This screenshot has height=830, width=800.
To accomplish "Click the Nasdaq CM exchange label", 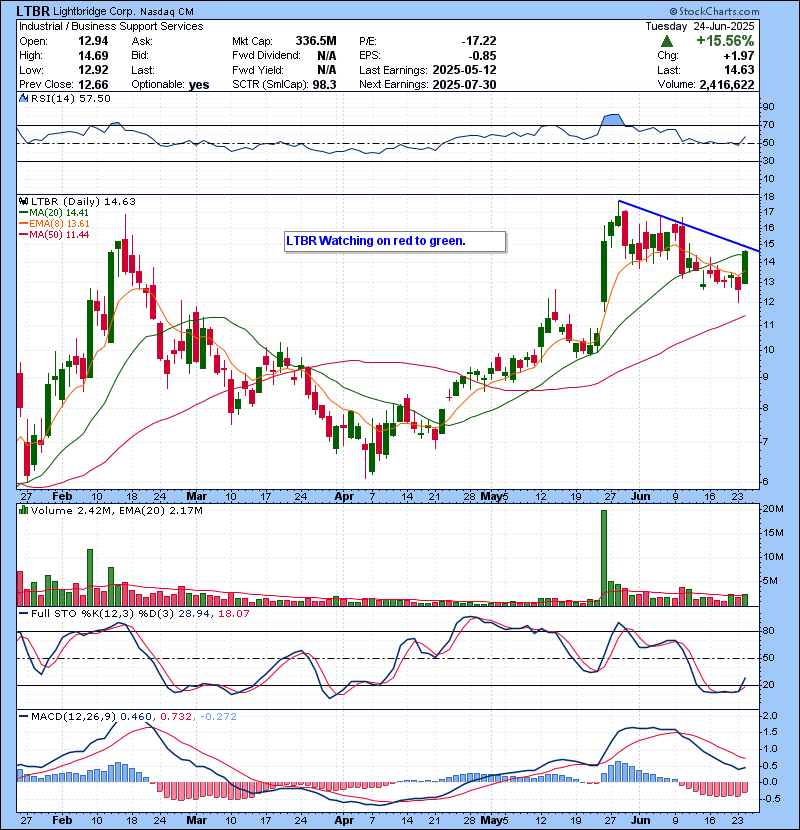I will tap(167, 12).
